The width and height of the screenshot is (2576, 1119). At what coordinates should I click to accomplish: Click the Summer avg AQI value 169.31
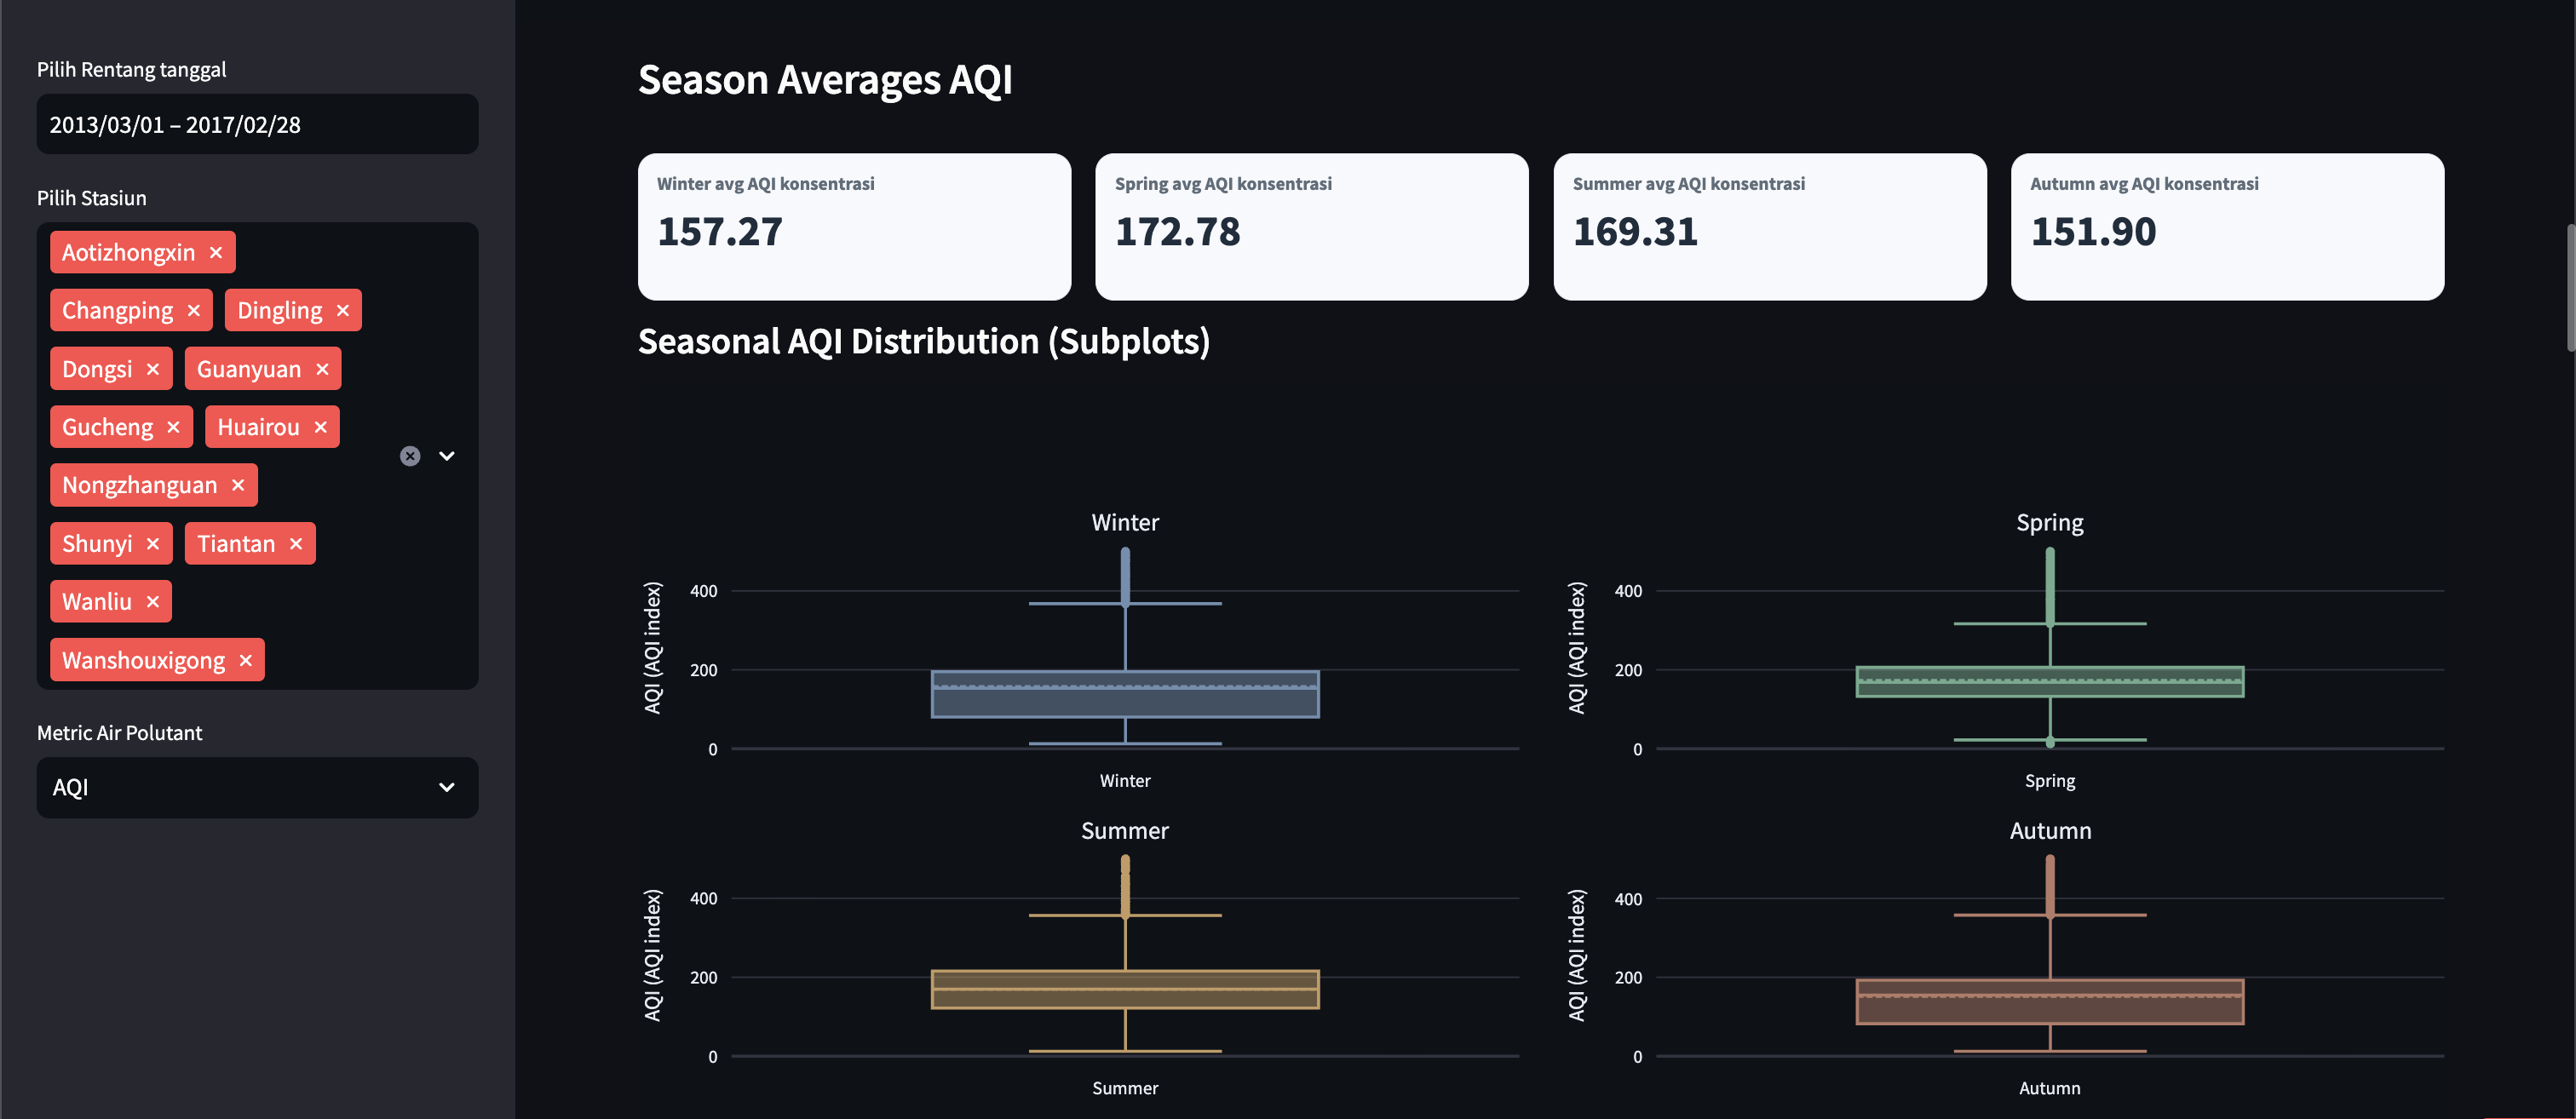[1636, 232]
